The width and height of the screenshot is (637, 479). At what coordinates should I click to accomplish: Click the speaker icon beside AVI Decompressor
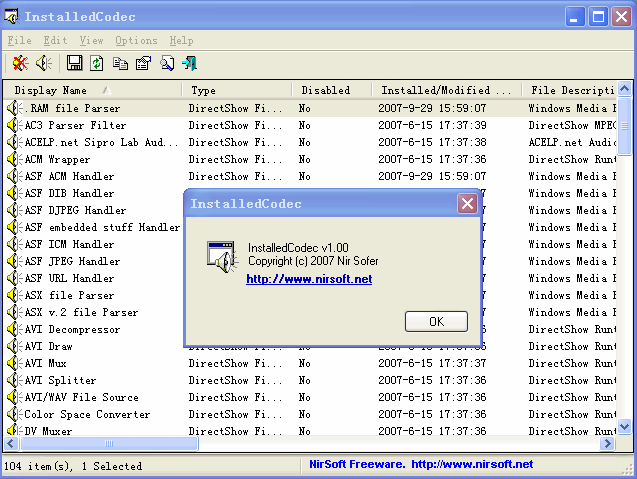coord(15,329)
